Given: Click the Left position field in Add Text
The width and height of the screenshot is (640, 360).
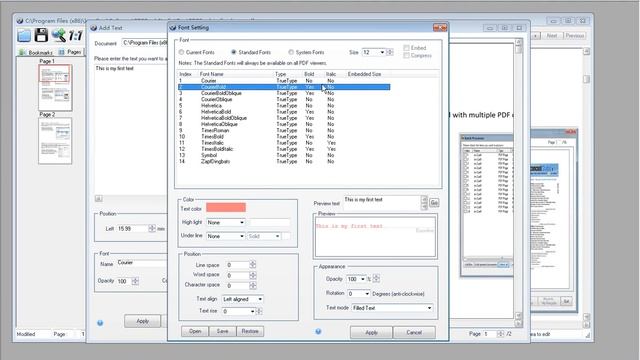Looking at the screenshot, I should (132, 229).
